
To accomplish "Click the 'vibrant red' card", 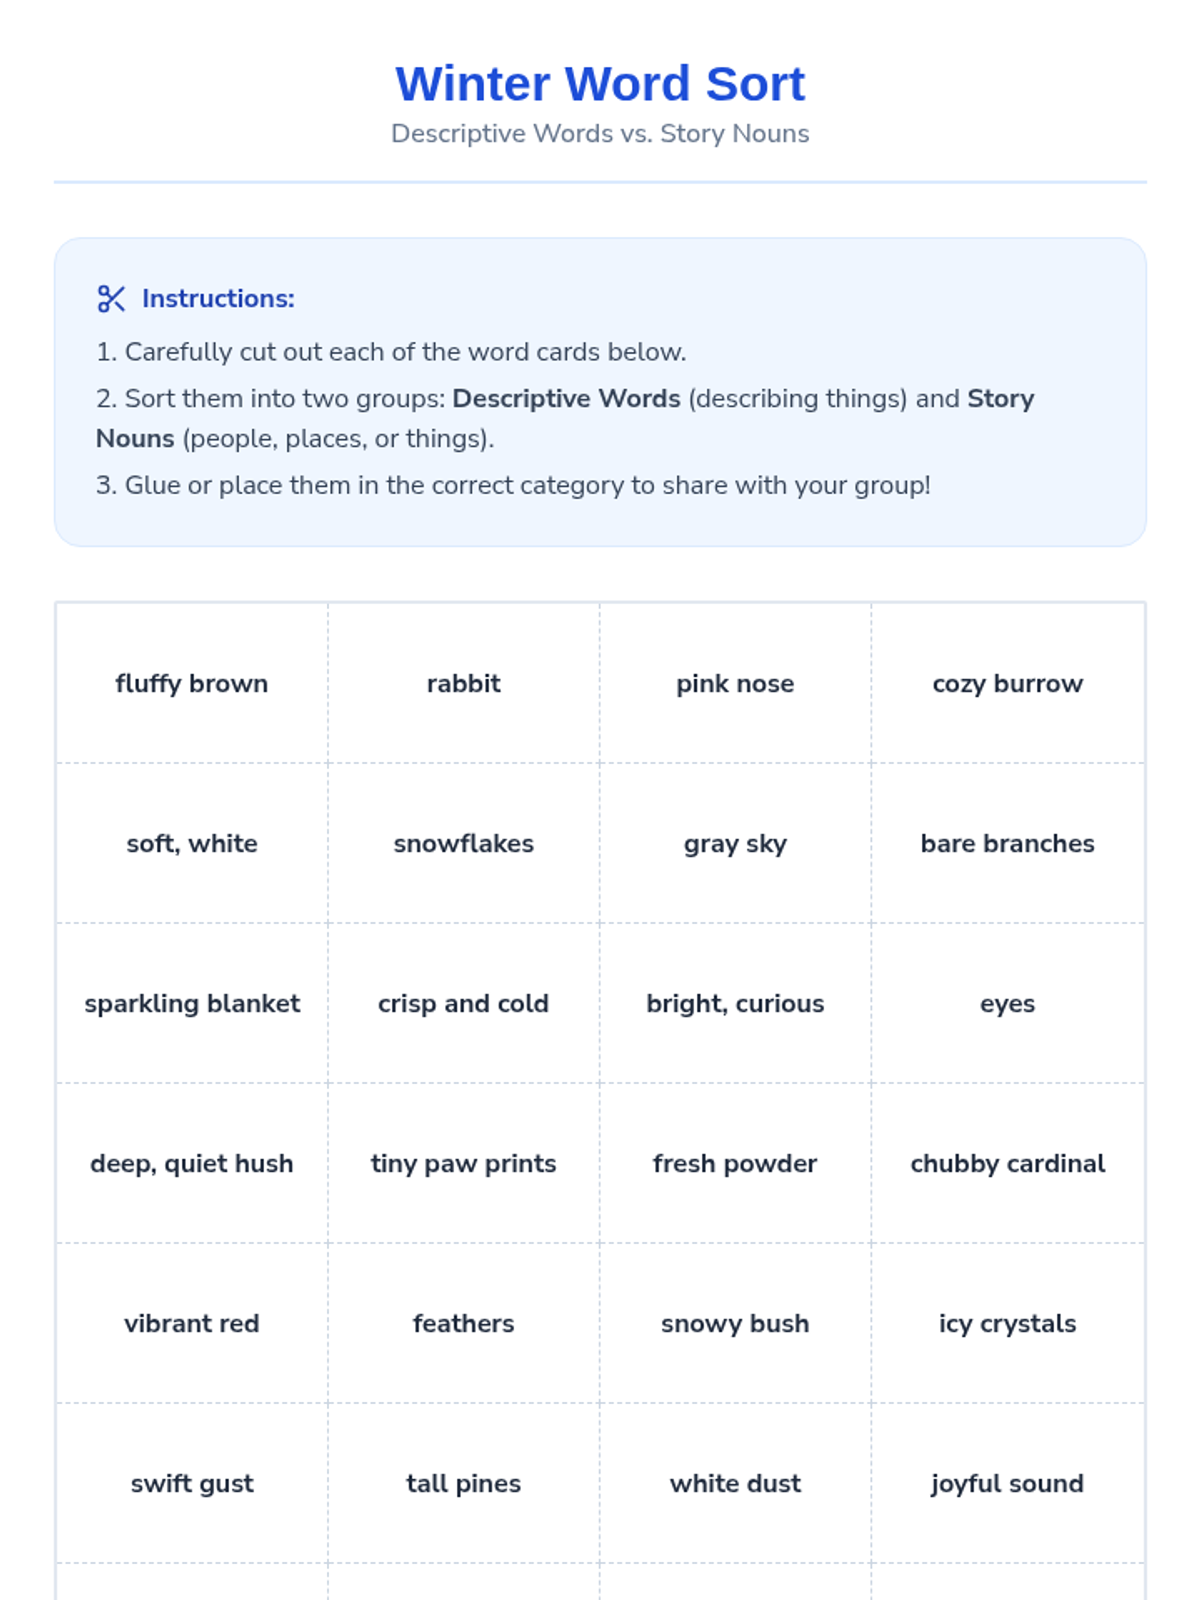I will tap(192, 1323).
